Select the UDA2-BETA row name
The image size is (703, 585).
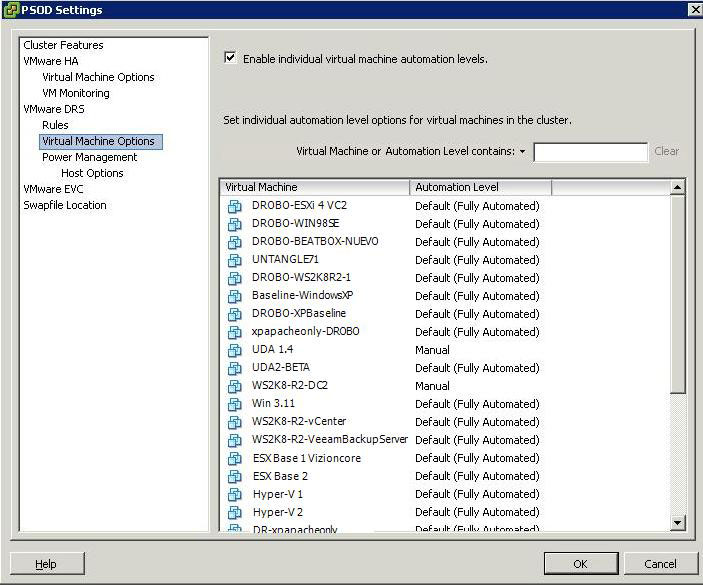(281, 368)
